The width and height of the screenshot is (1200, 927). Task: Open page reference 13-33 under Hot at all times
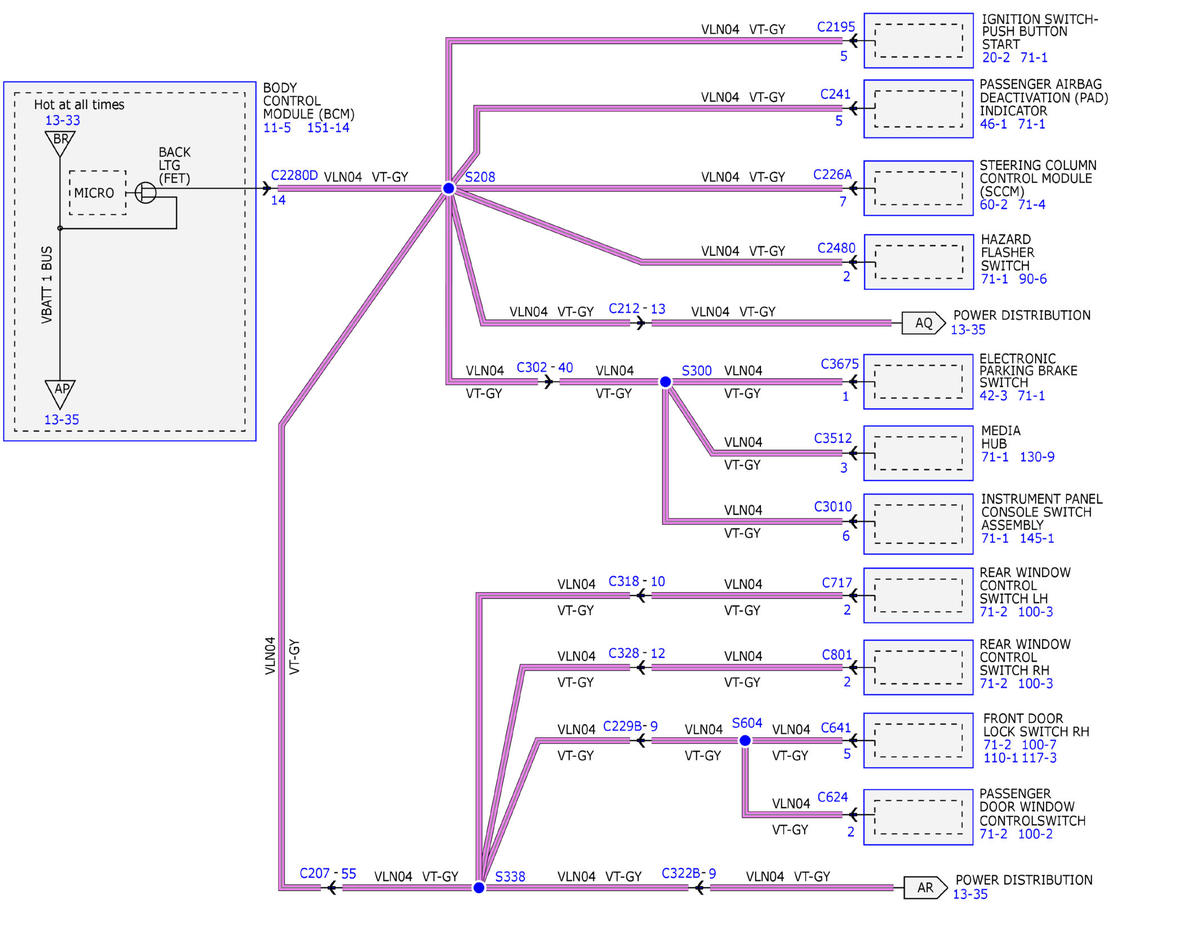point(62,120)
